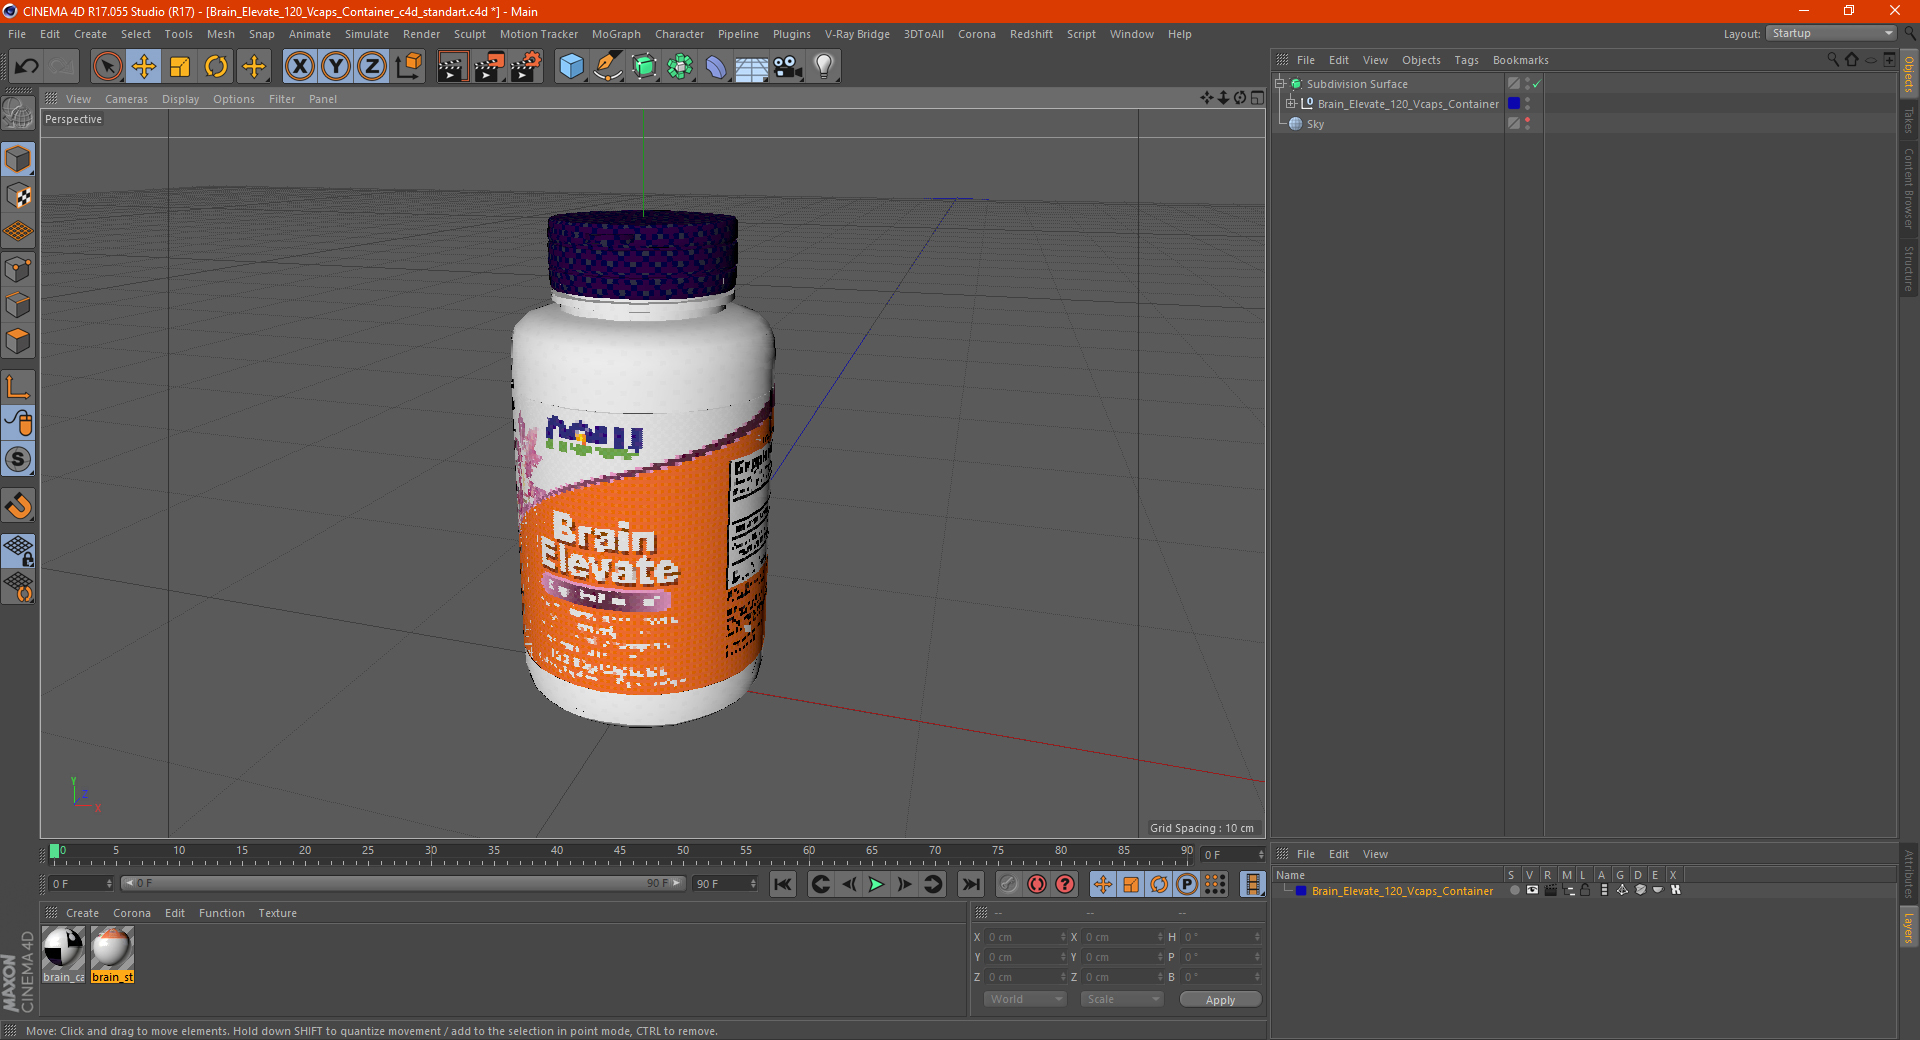This screenshot has width=1920, height=1040.
Task: Open the Array modeling objects icon
Action: click(x=680, y=67)
